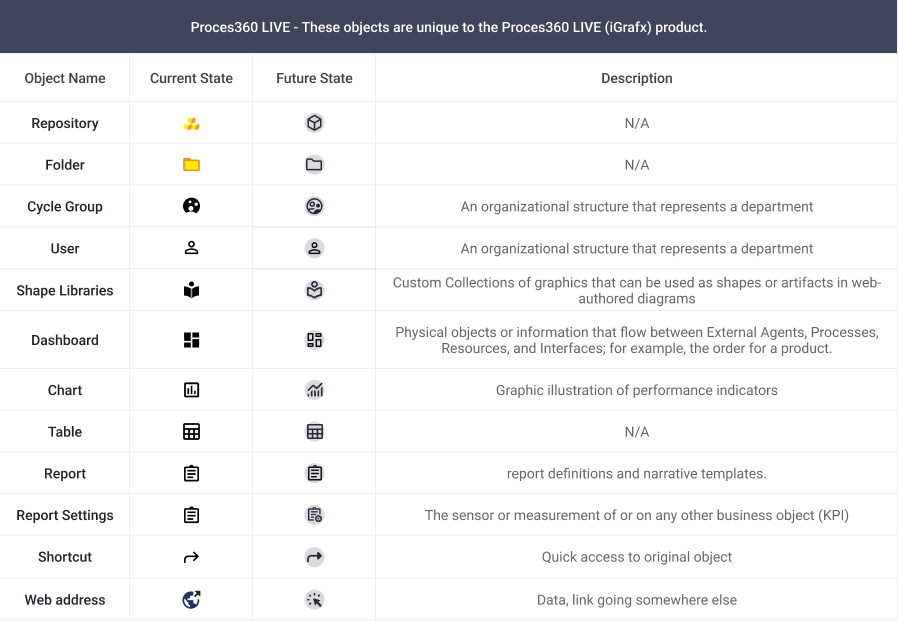This screenshot has width=898, height=621.
Task: Click the Future State Folder icon
Action: (x=314, y=165)
